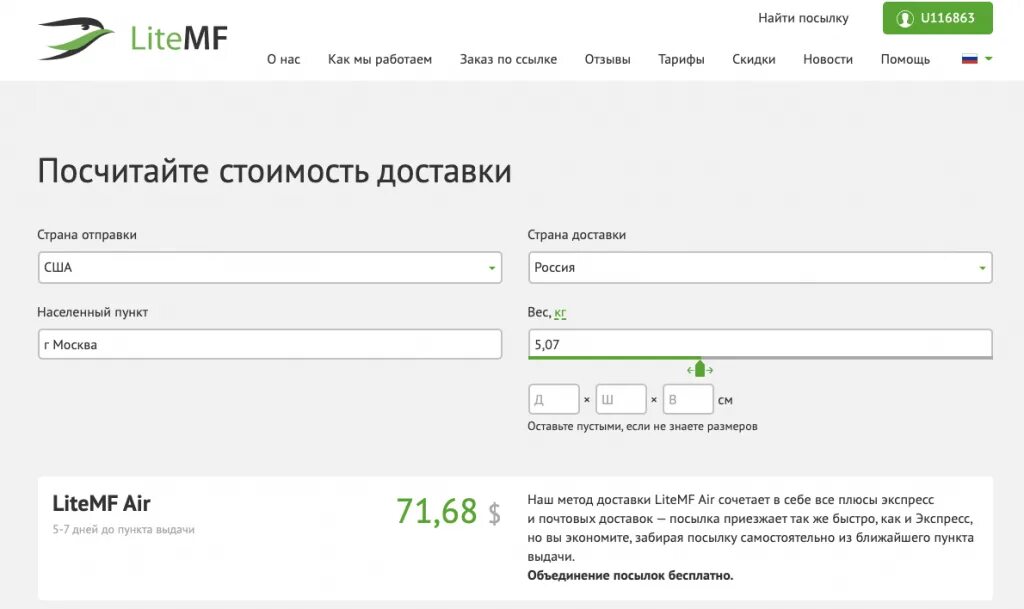
Task: Expand the language dropdown arrow
Action: (989, 59)
